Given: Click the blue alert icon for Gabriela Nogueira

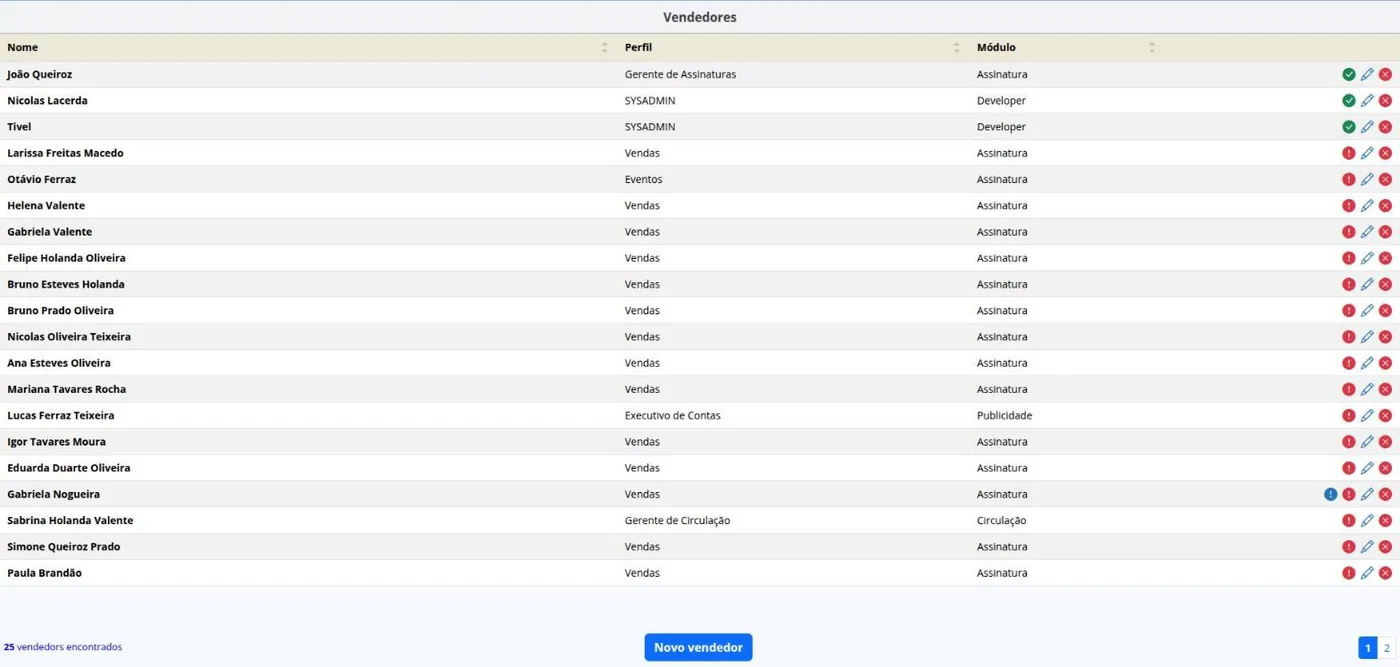Looking at the screenshot, I should tap(1330, 494).
